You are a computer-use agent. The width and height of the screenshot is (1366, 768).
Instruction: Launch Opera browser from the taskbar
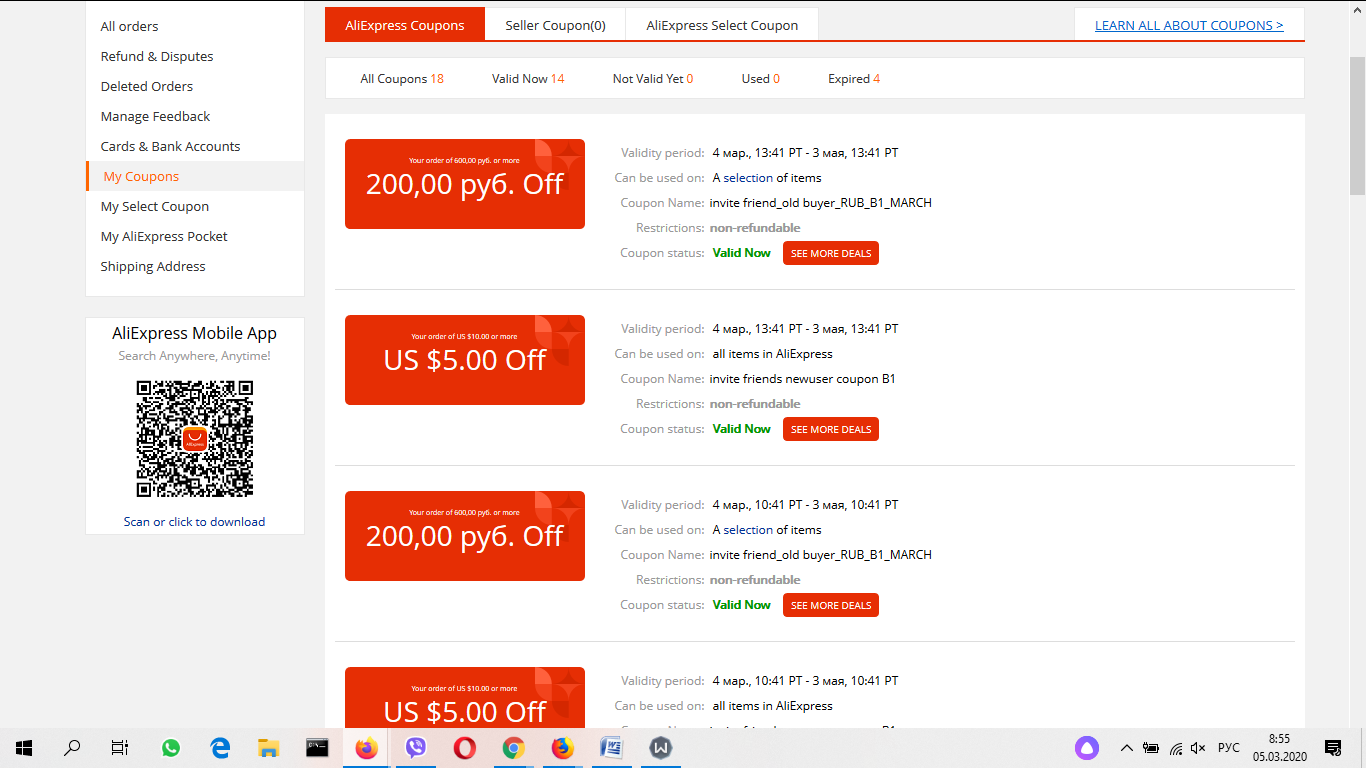pyautogui.click(x=464, y=747)
